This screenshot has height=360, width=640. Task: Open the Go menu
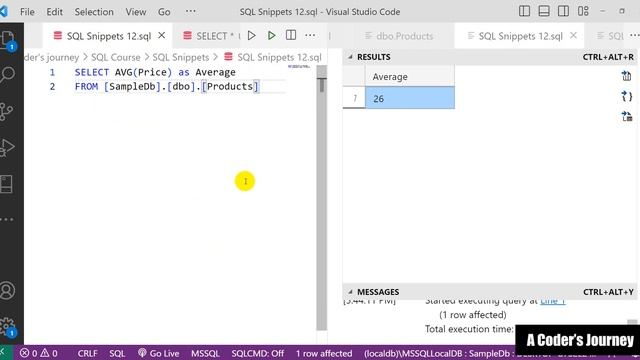(x=164, y=12)
